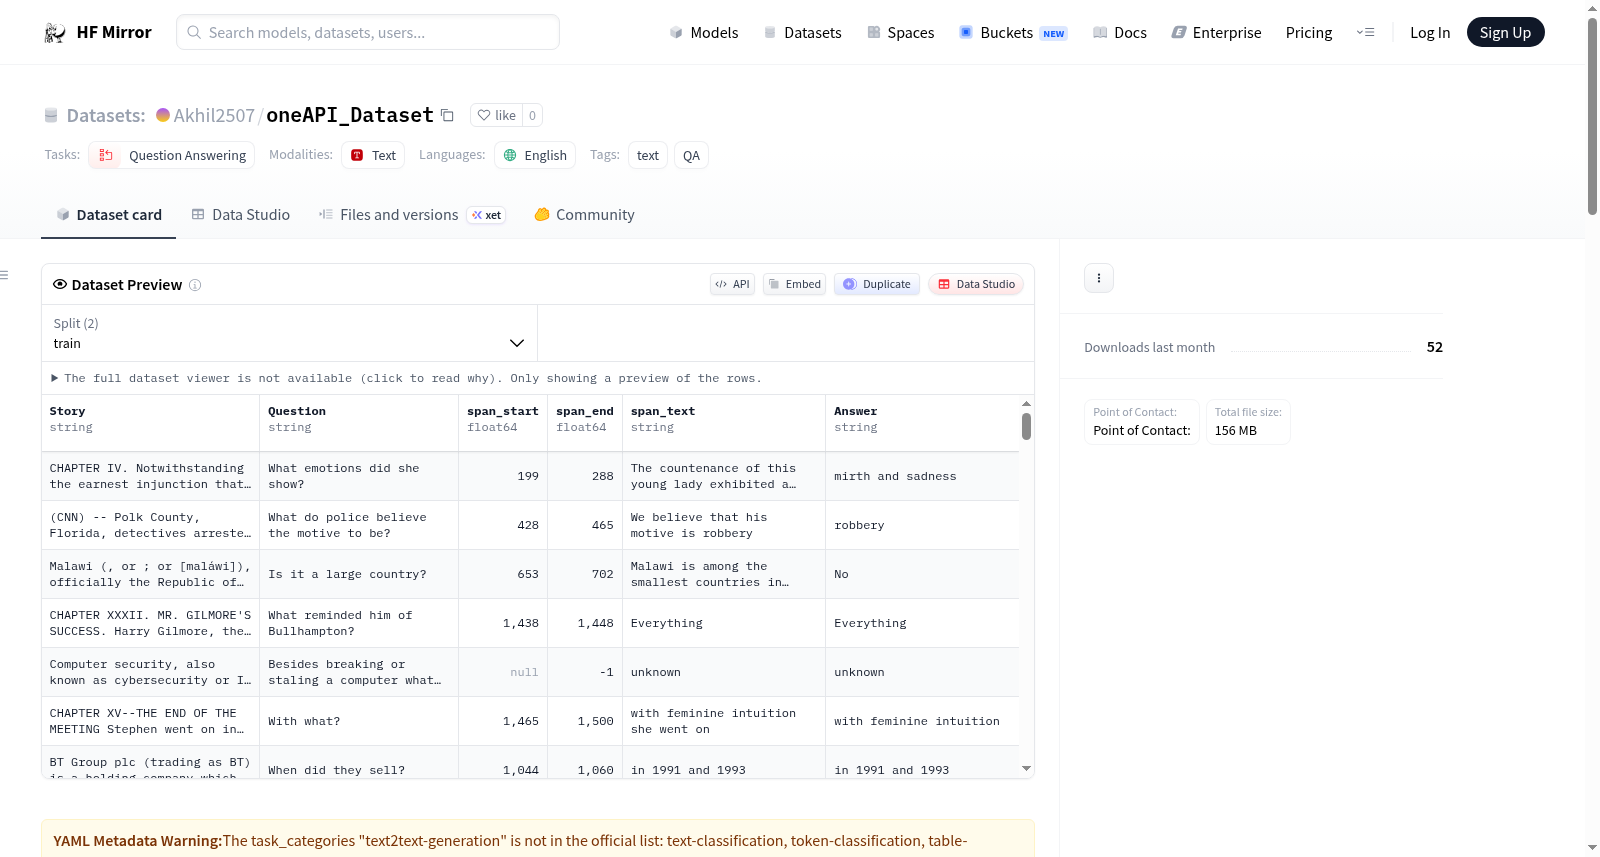Click the lowercase text tag
1600x857 pixels.
pos(648,155)
